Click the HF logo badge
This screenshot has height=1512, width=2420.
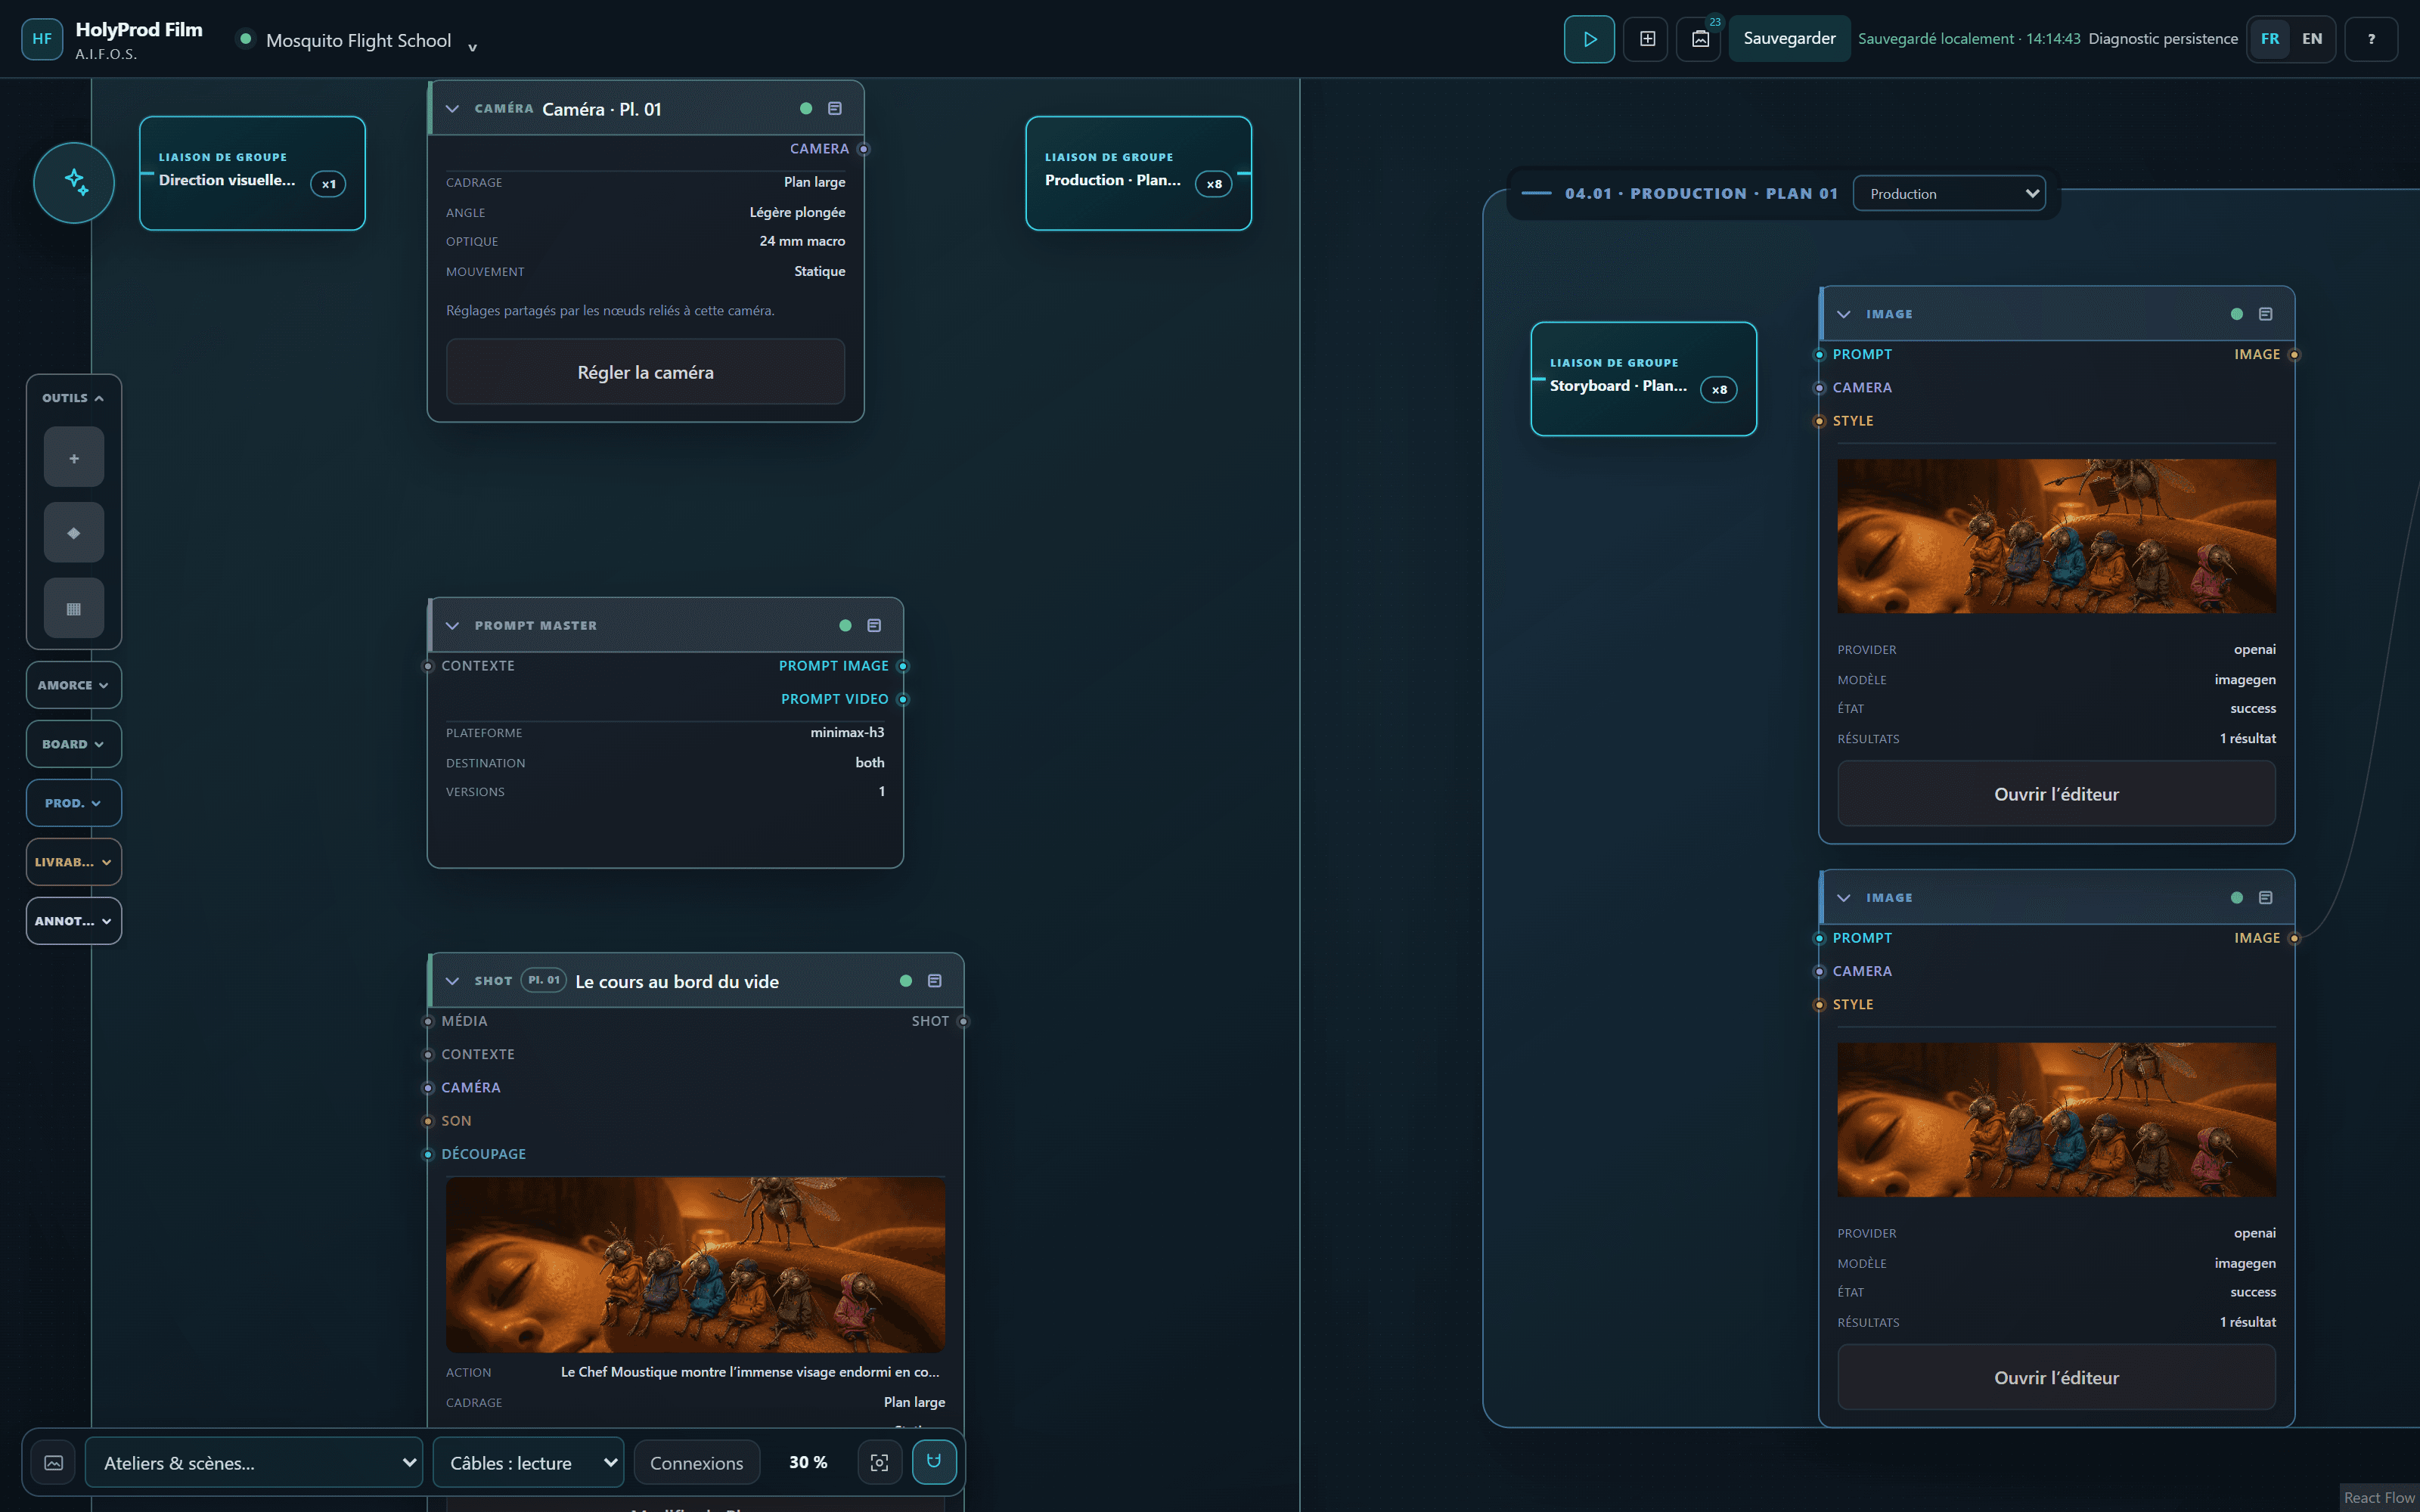[42, 39]
